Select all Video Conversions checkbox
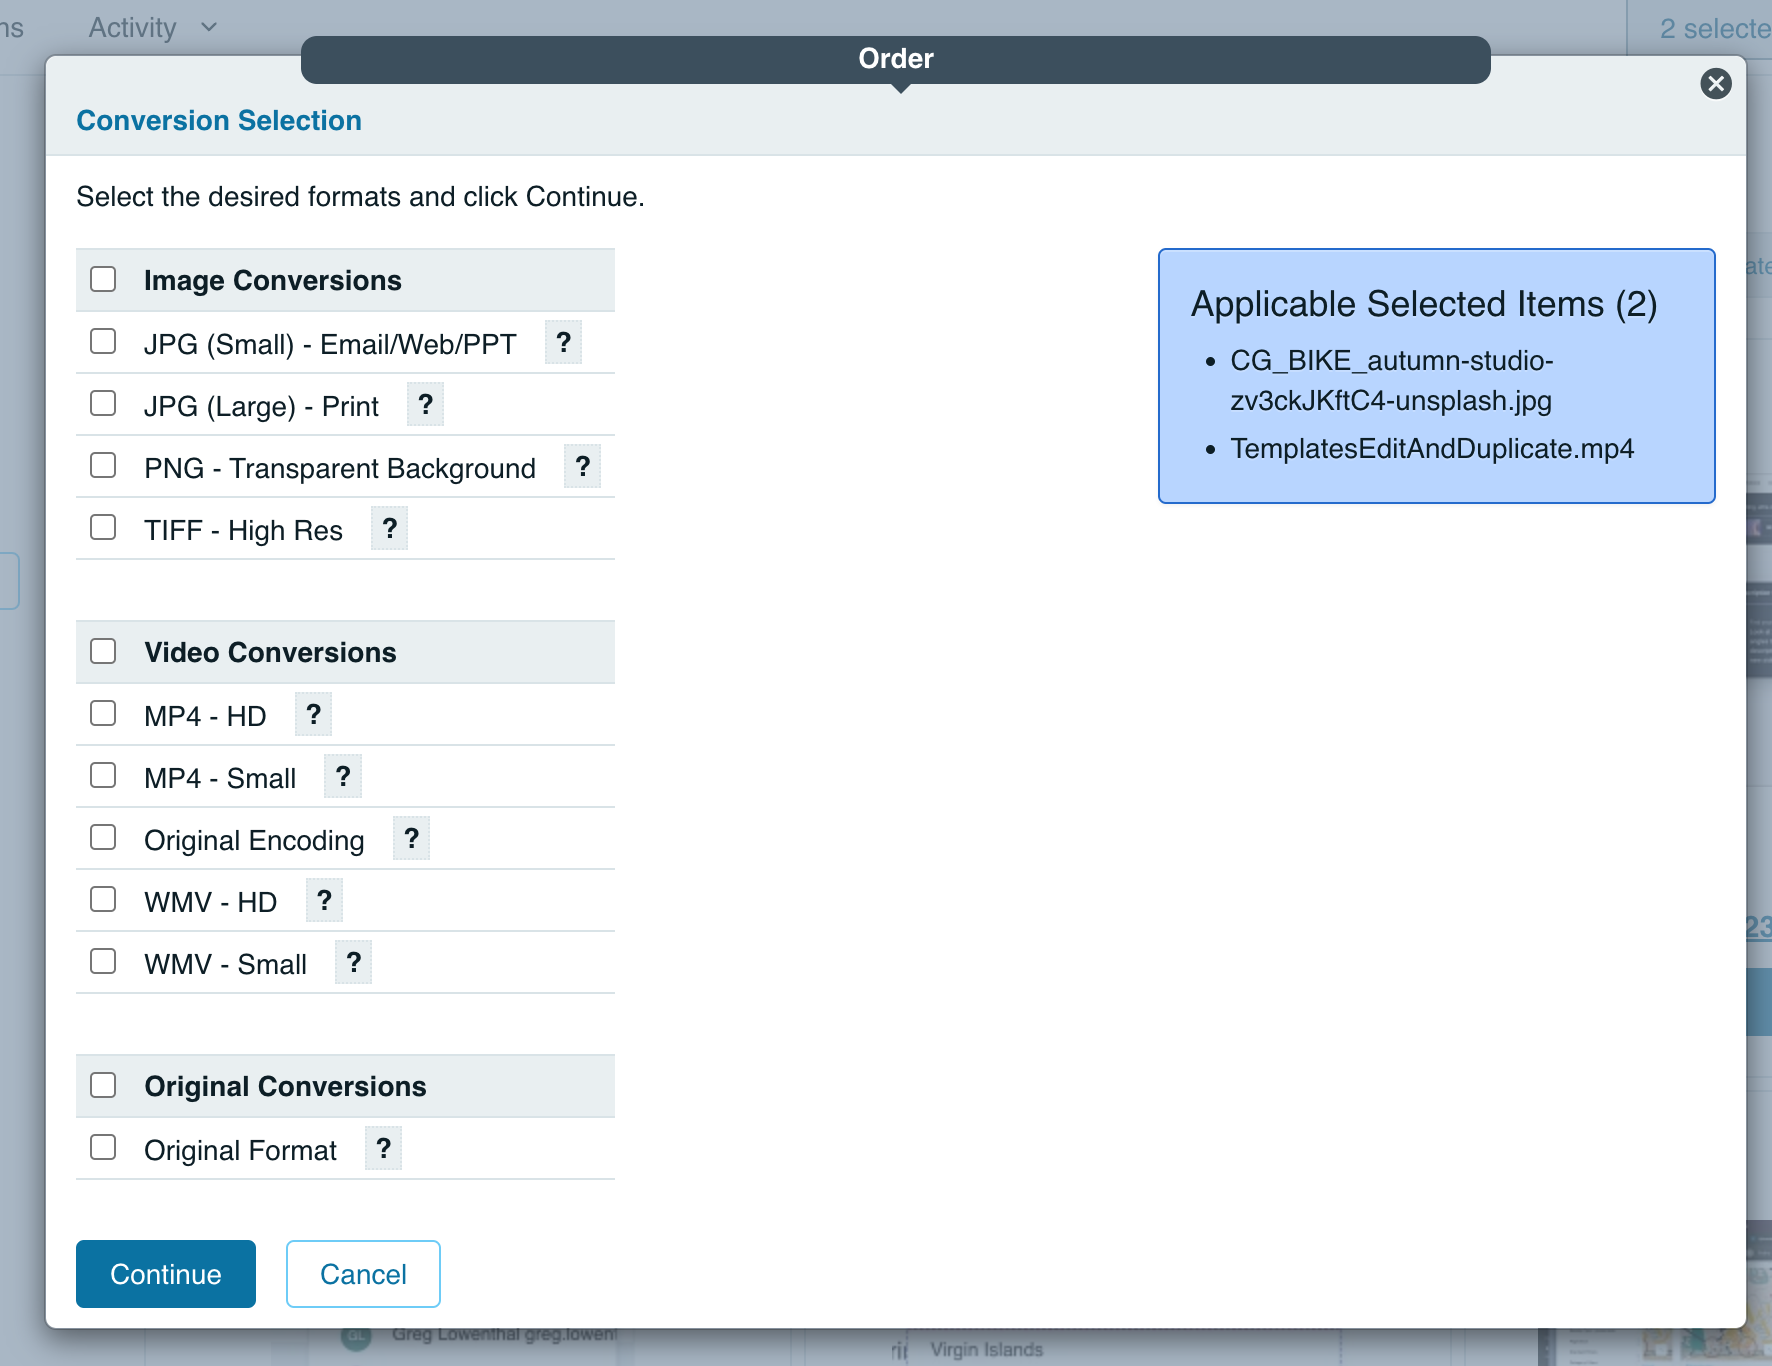Screen dimensions: 1772x1366 (103, 651)
